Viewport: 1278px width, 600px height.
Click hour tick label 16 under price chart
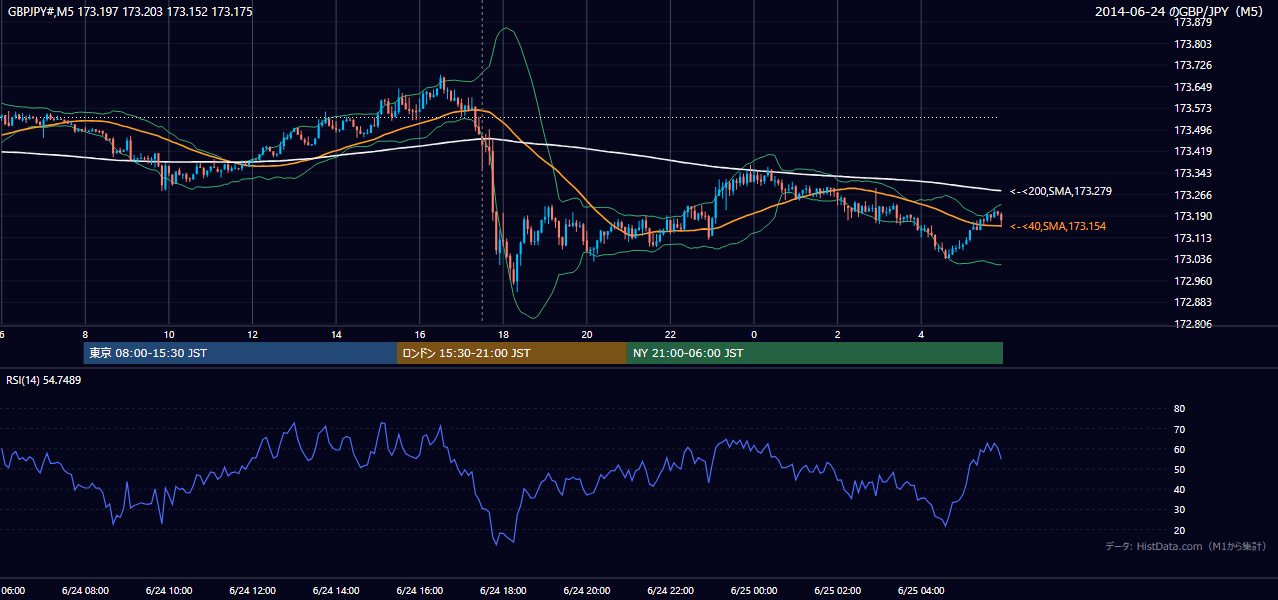[x=419, y=335]
